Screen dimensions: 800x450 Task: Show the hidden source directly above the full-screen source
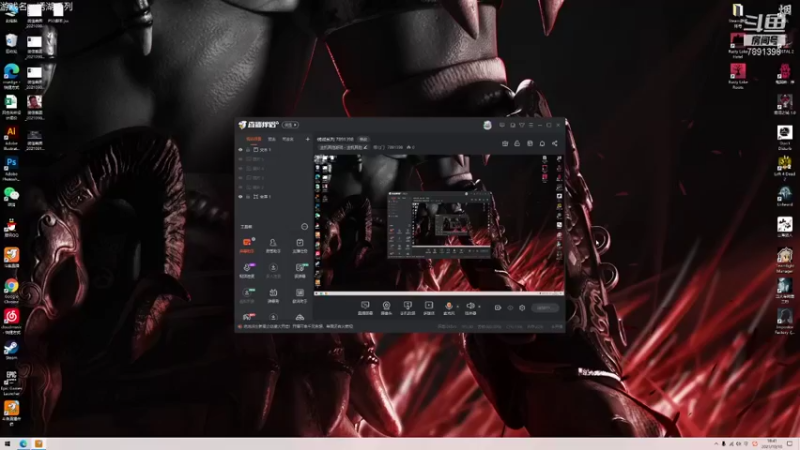tap(240, 187)
